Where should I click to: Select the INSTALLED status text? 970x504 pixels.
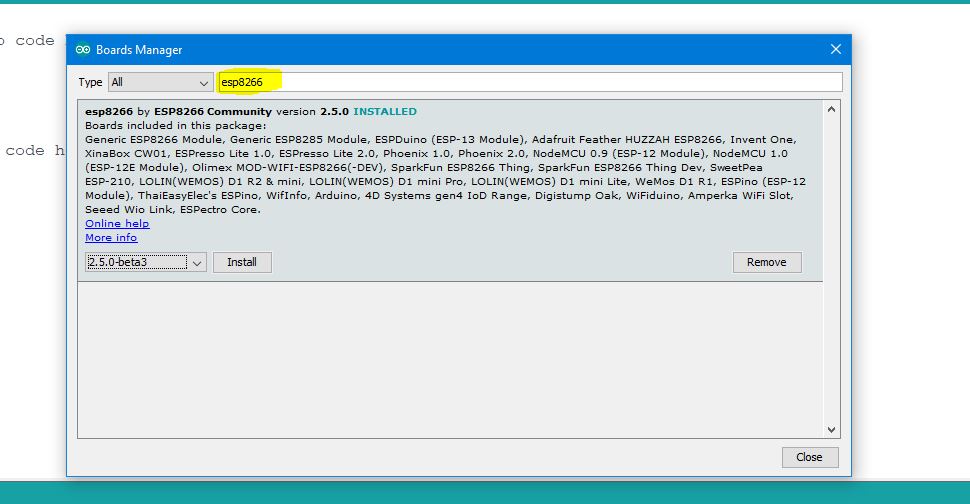point(385,111)
